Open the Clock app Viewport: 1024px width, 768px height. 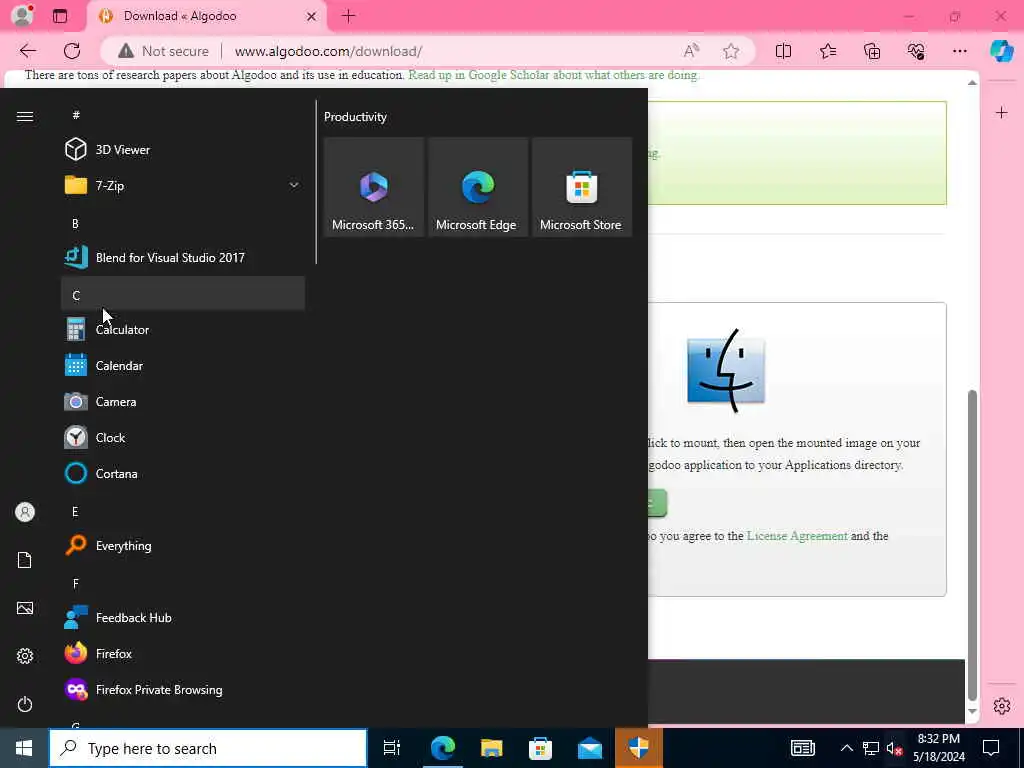click(x=183, y=438)
